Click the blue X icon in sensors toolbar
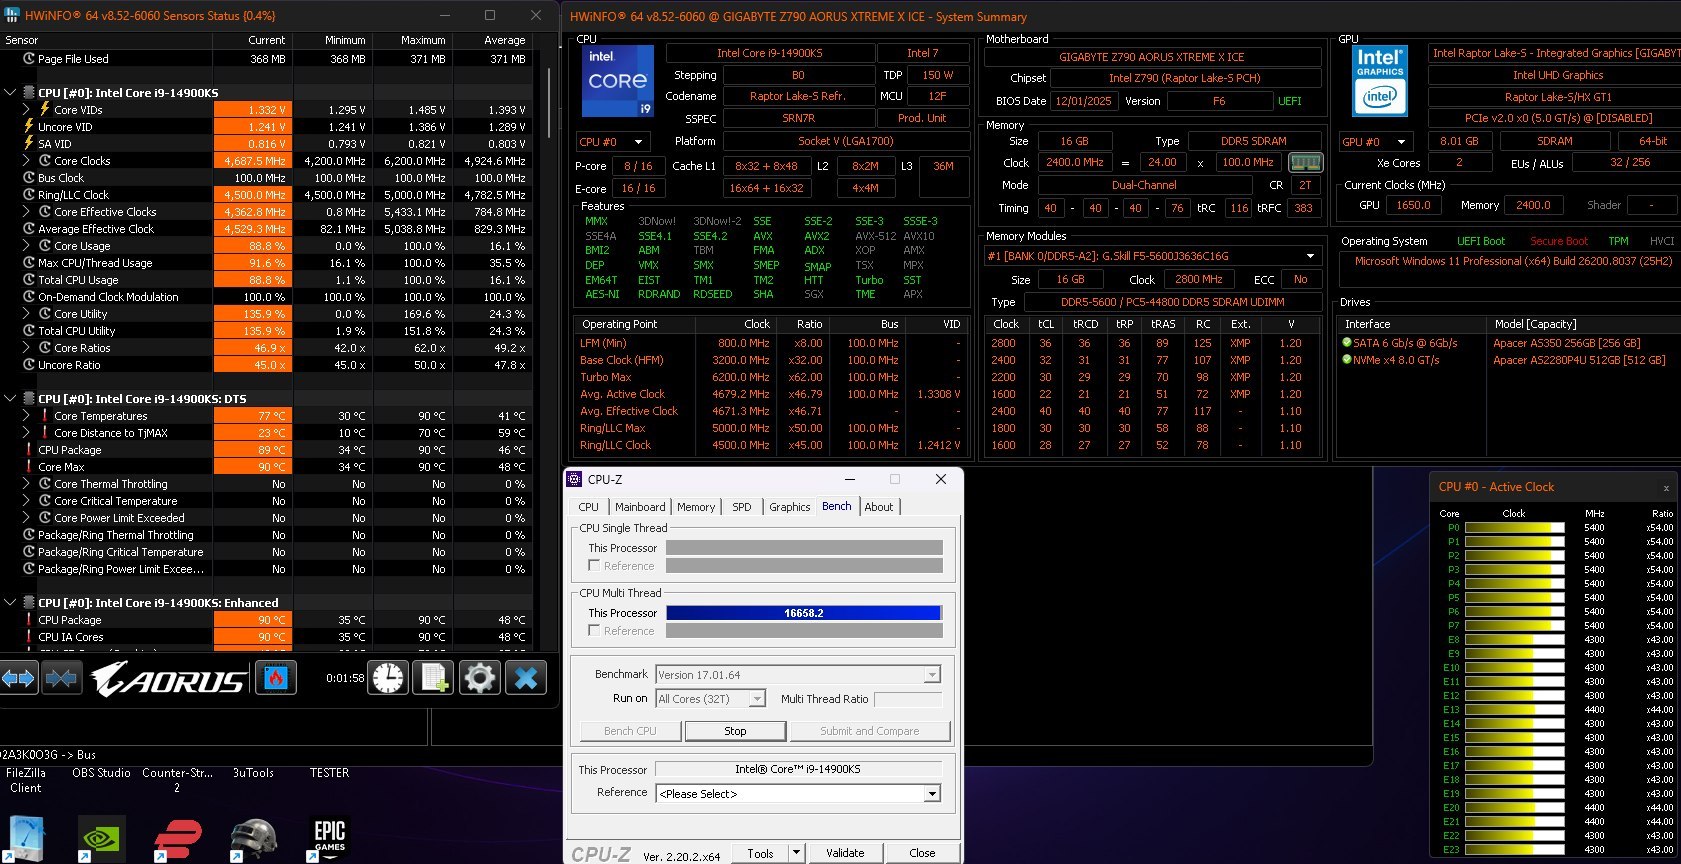This screenshot has height=864, width=1681. (526, 678)
